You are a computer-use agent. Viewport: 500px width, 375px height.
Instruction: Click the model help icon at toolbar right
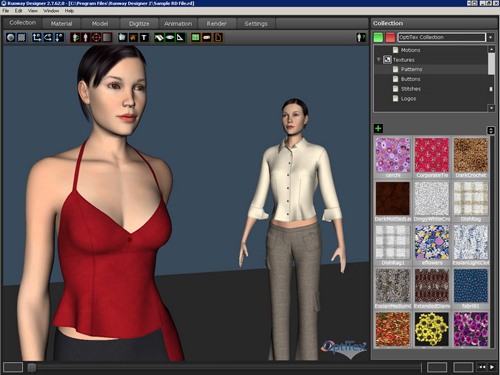pyautogui.click(x=361, y=37)
